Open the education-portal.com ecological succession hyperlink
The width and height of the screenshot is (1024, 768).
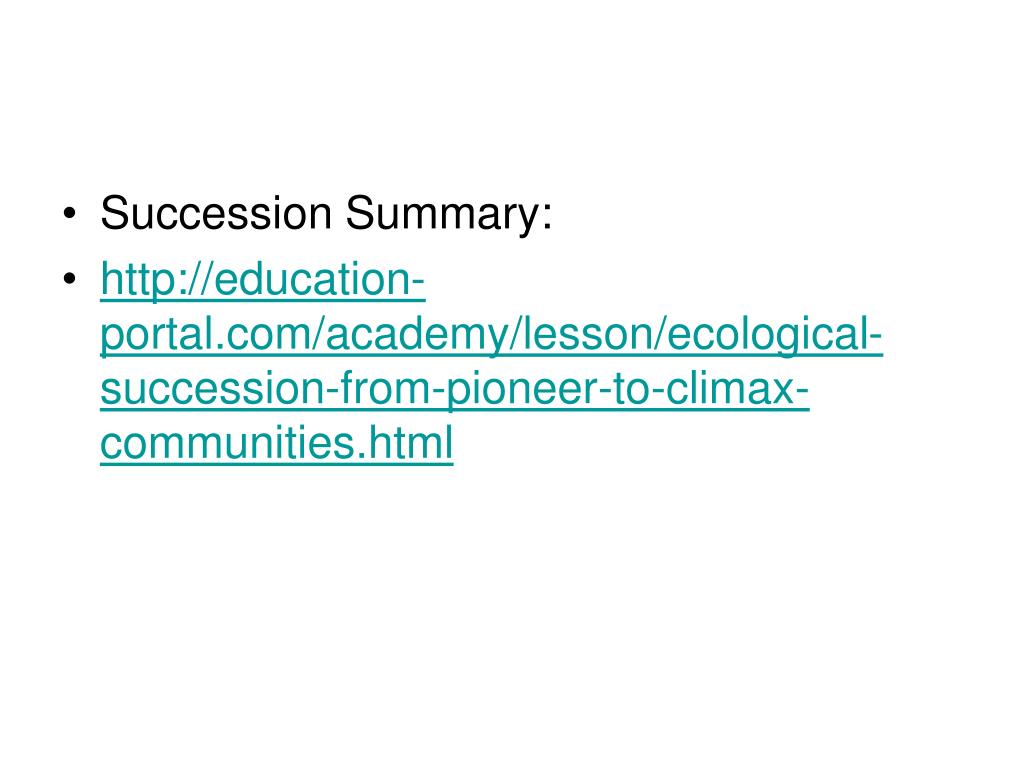pos(491,361)
